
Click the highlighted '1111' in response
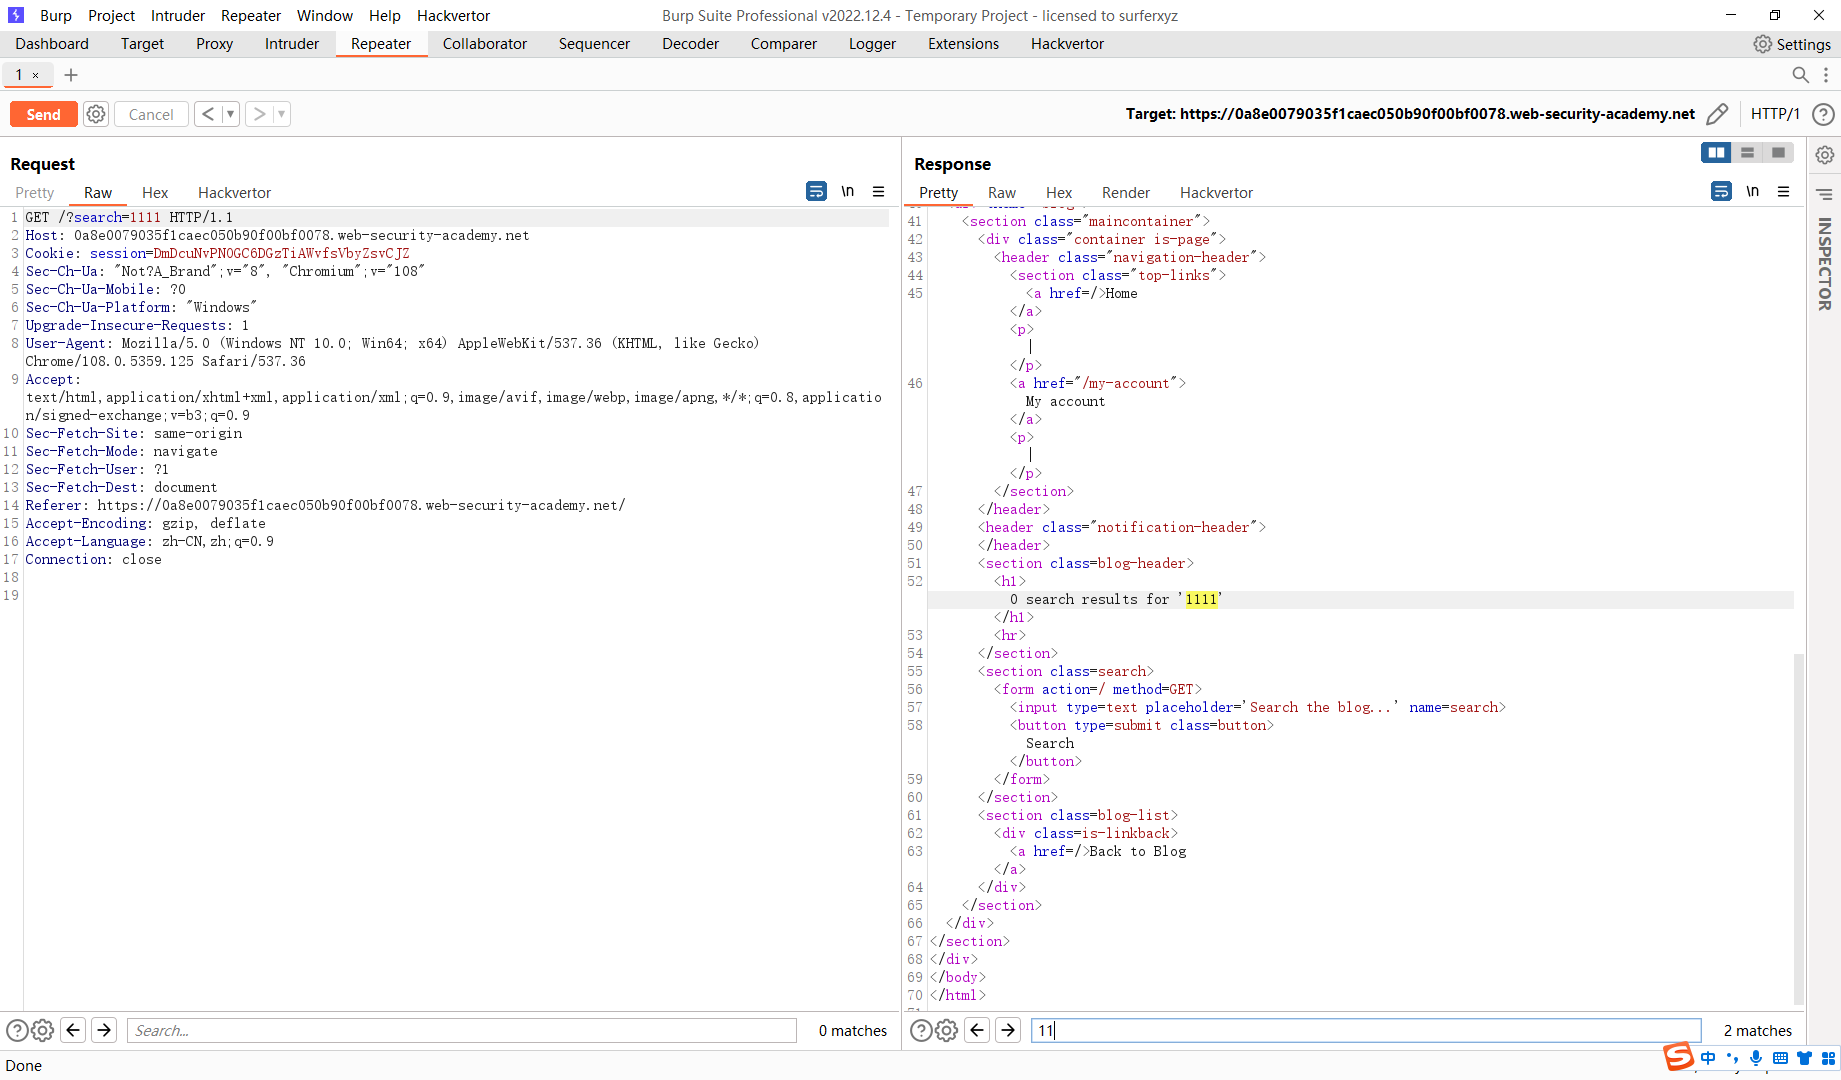(1201, 599)
